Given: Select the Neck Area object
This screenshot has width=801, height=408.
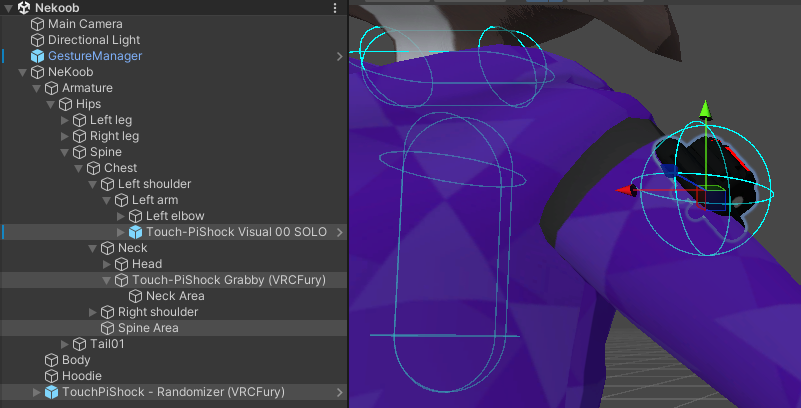Looking at the screenshot, I should [x=175, y=296].
